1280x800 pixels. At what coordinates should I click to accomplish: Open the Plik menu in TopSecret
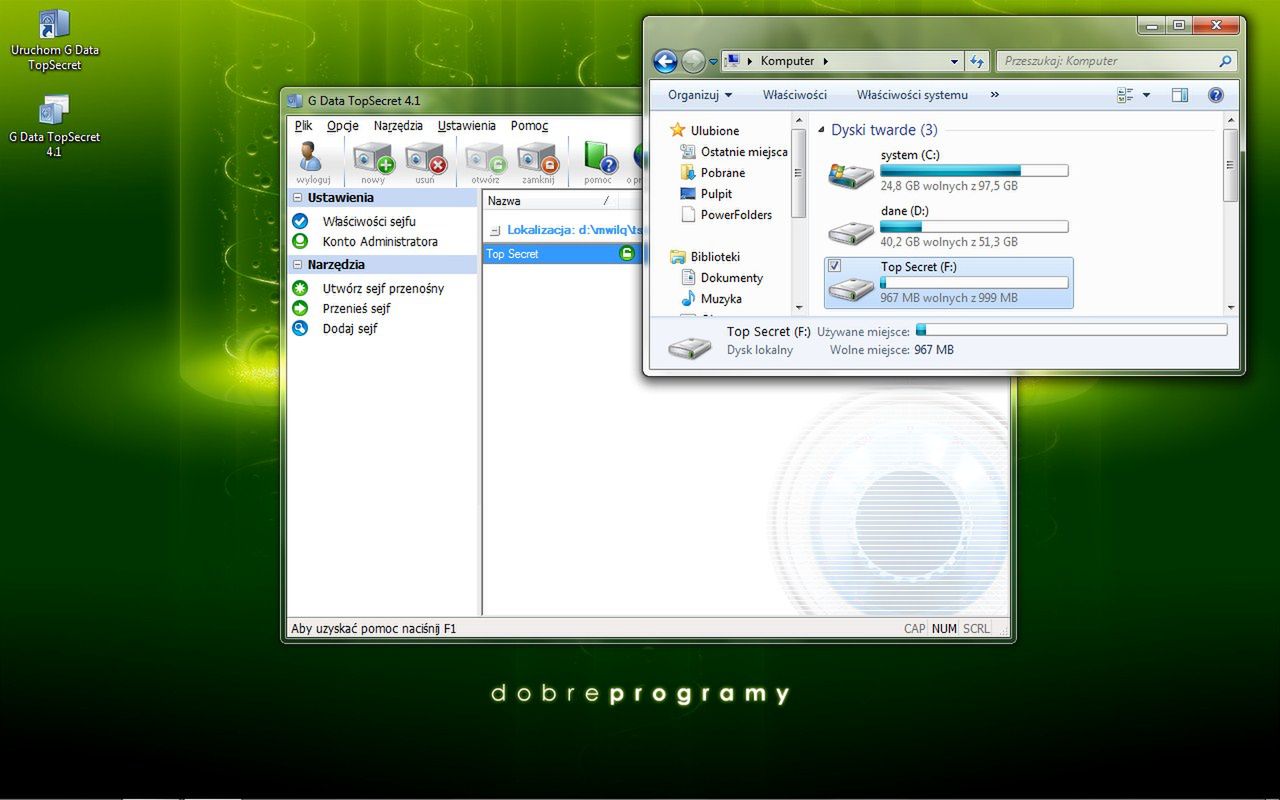(x=303, y=126)
